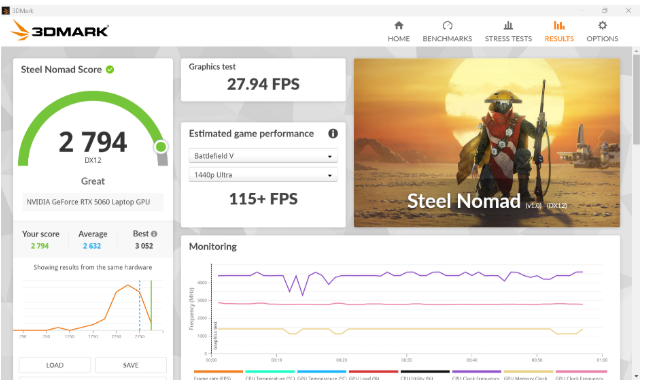Screen dimensions: 647x382
Task: Click the vertical scrollbar thumb on right
Action: coord(636,99)
